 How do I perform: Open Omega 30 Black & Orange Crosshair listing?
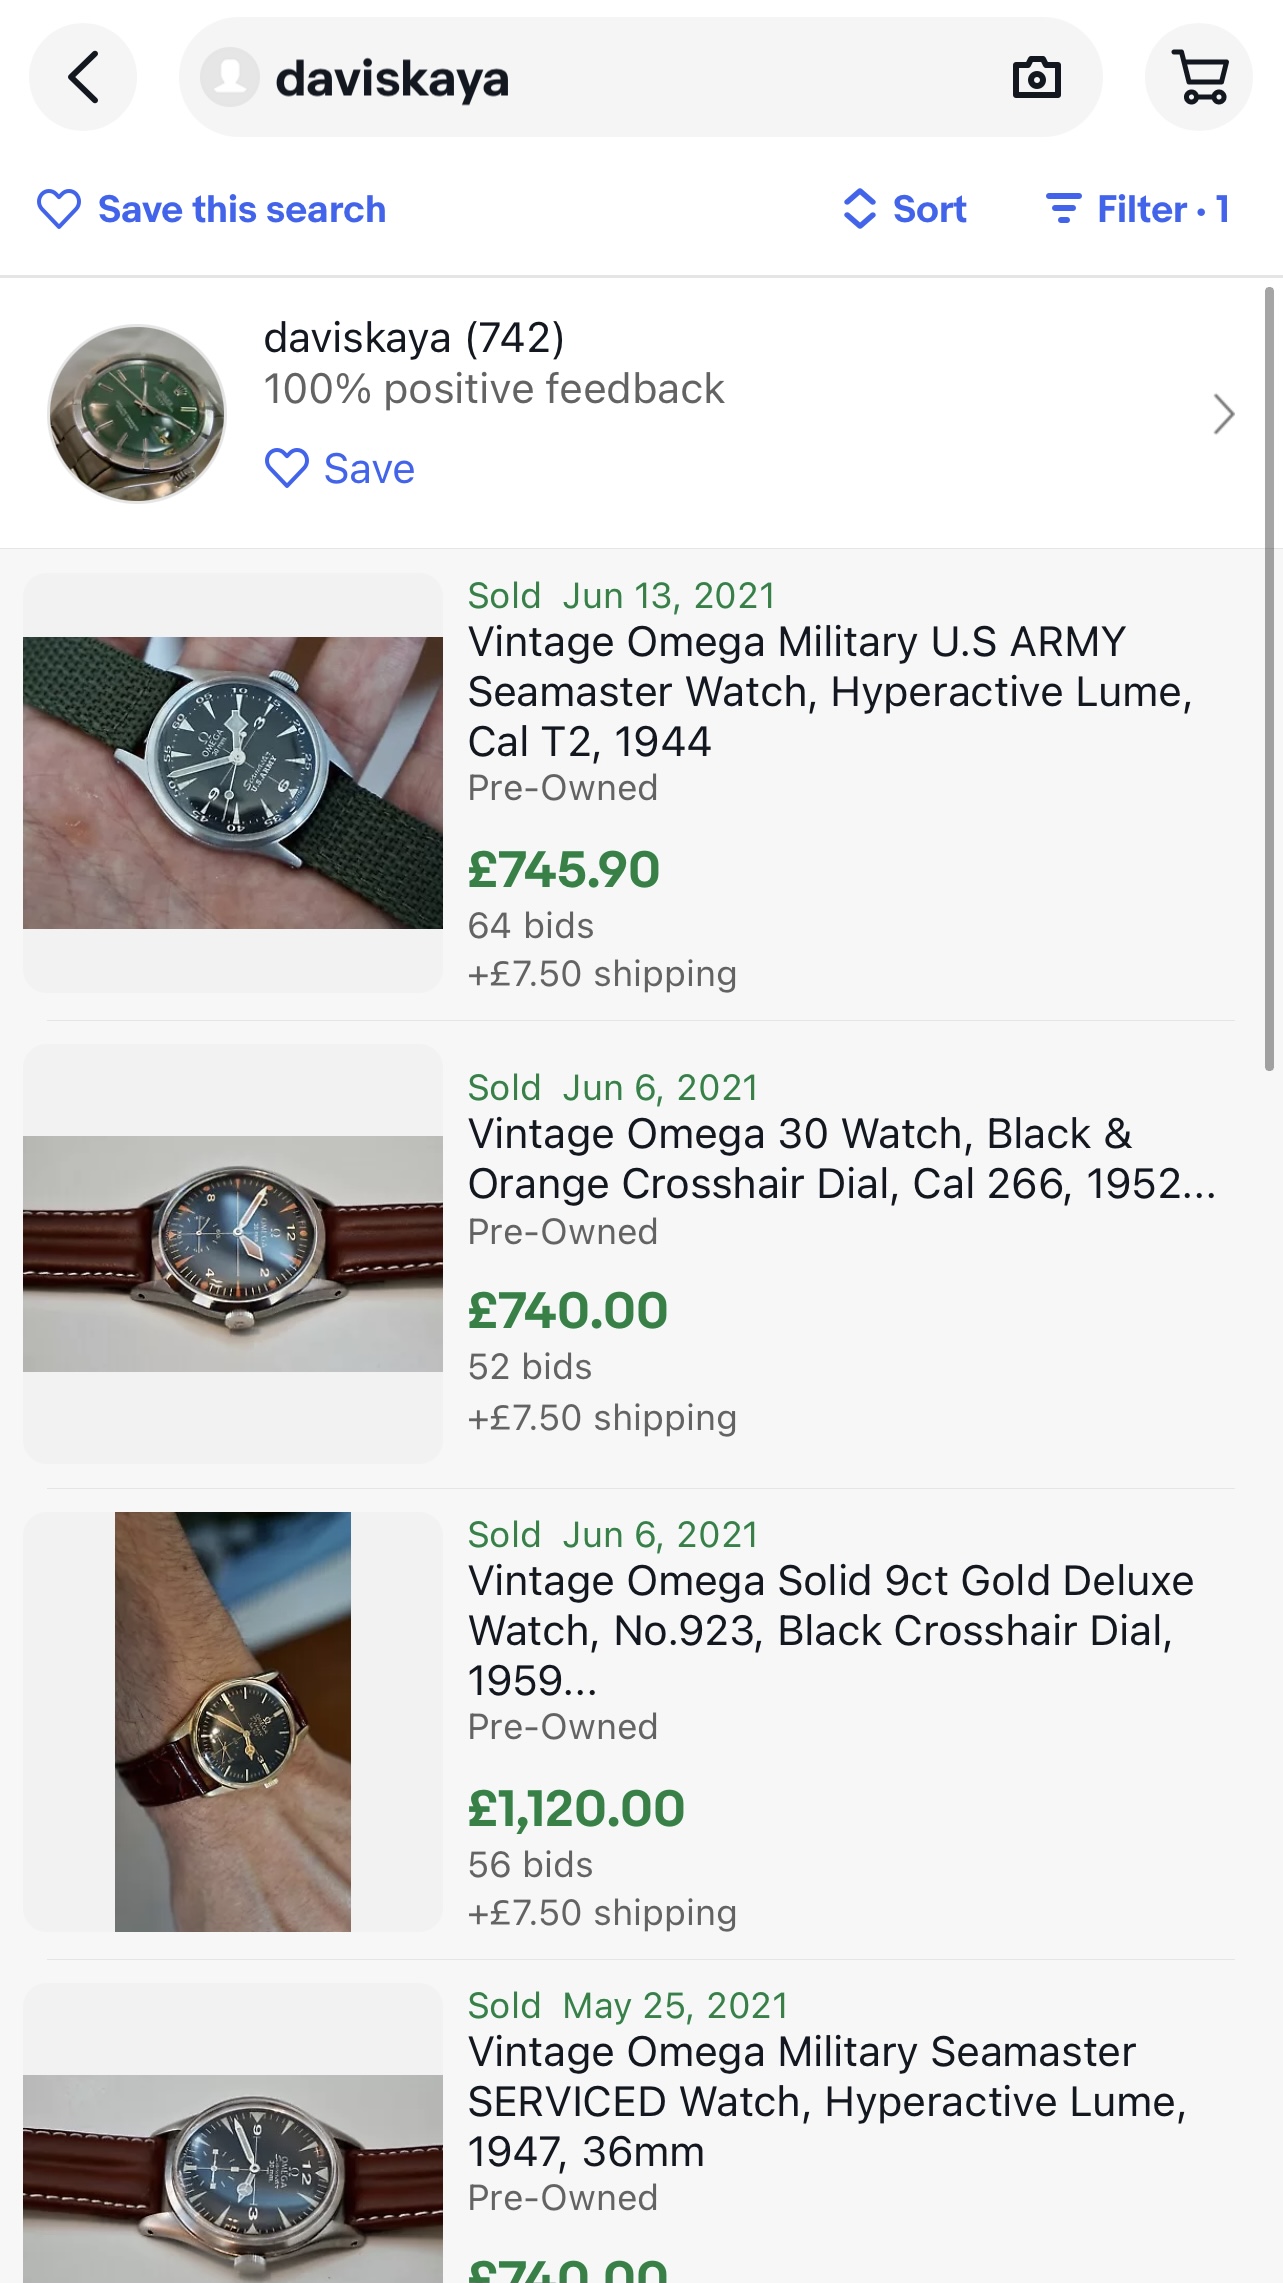840,1158
